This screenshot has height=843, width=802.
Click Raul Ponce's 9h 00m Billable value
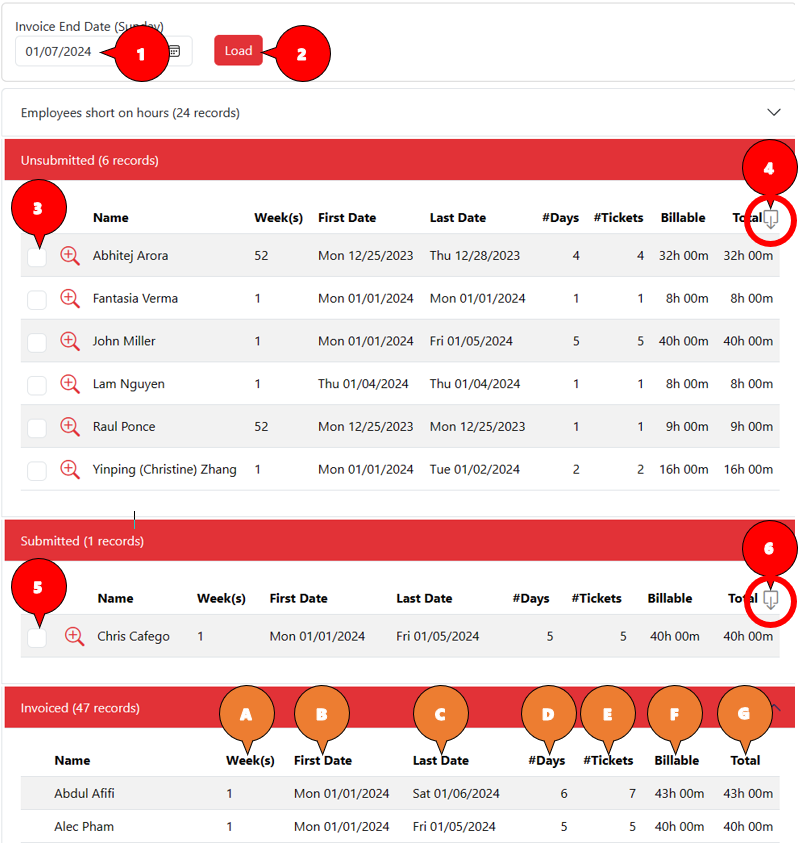[687, 427]
